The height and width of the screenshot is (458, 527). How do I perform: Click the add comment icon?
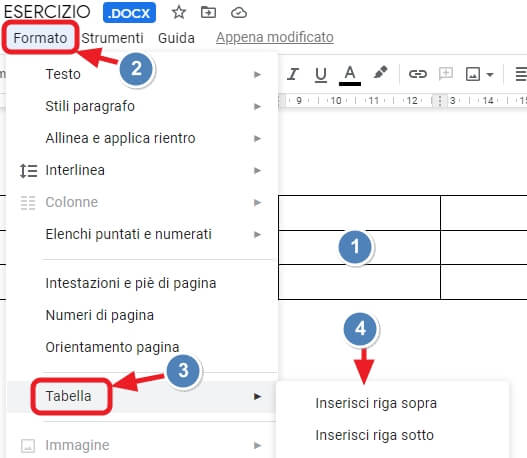tap(446, 74)
